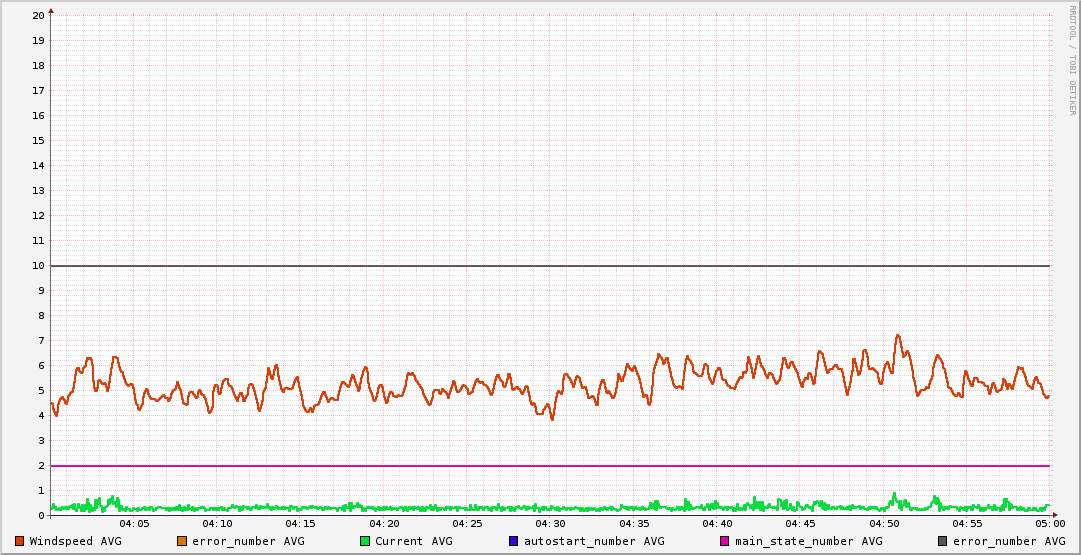Click the 04:05 time axis label
The height and width of the screenshot is (555, 1081).
134,524
